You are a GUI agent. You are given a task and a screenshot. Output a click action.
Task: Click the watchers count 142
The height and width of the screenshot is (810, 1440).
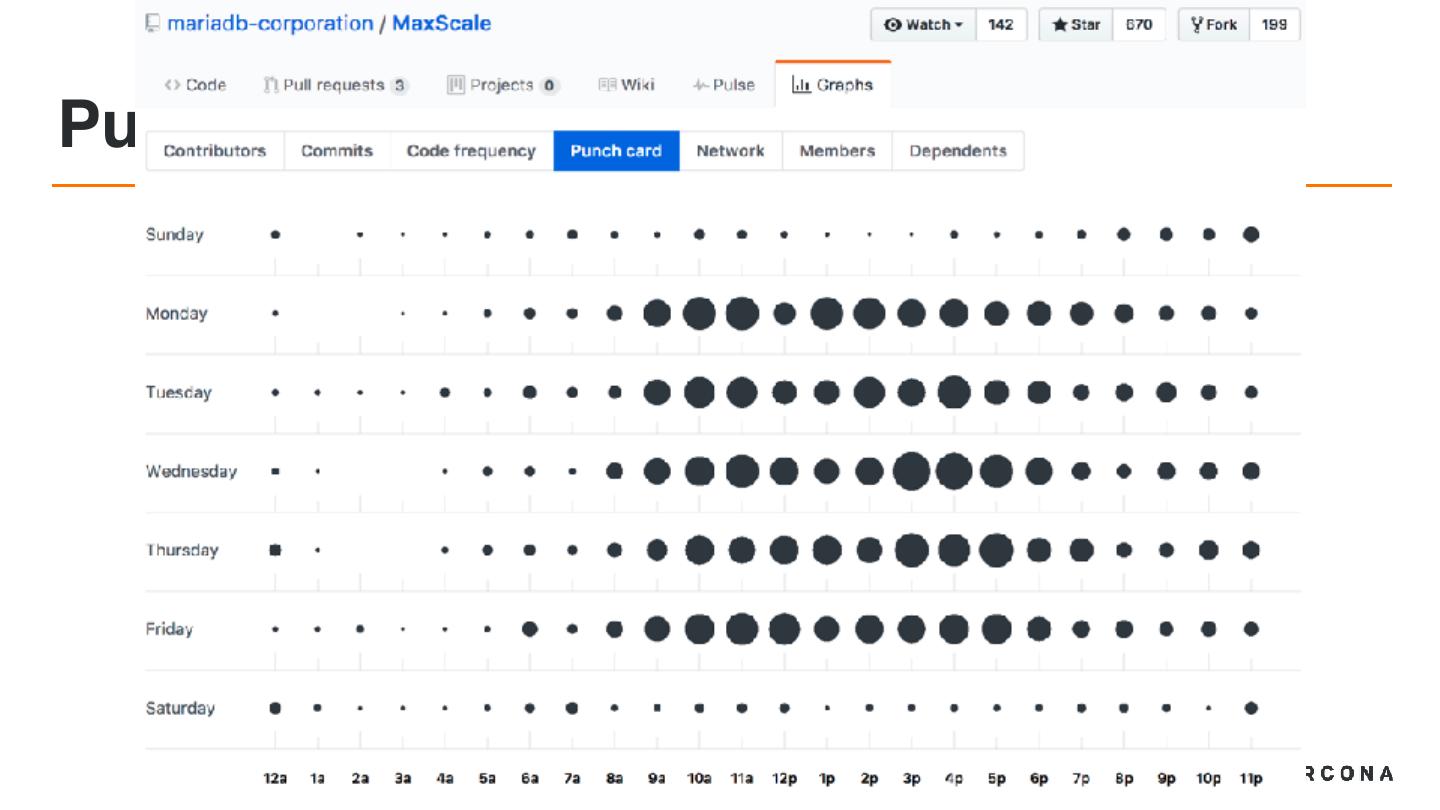1001,25
